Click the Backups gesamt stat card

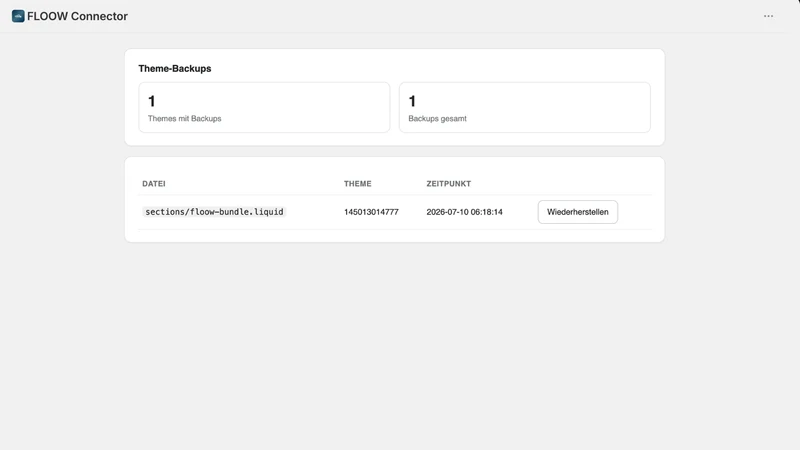click(524, 108)
